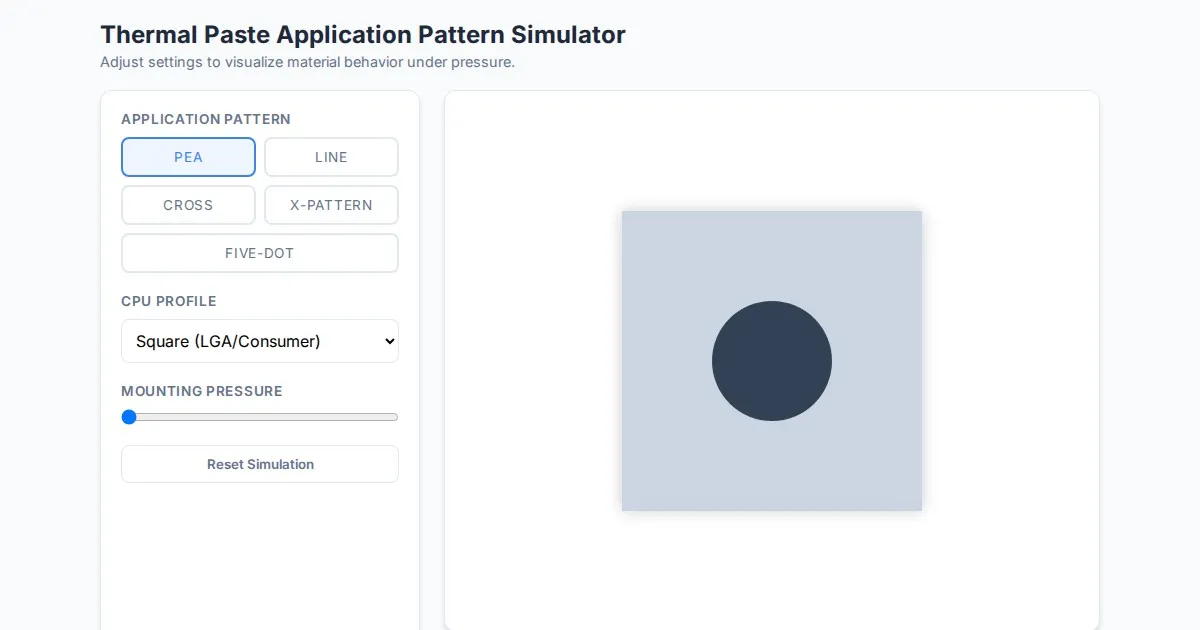
Task: Click the dark thermal paste circle
Action: click(x=772, y=361)
